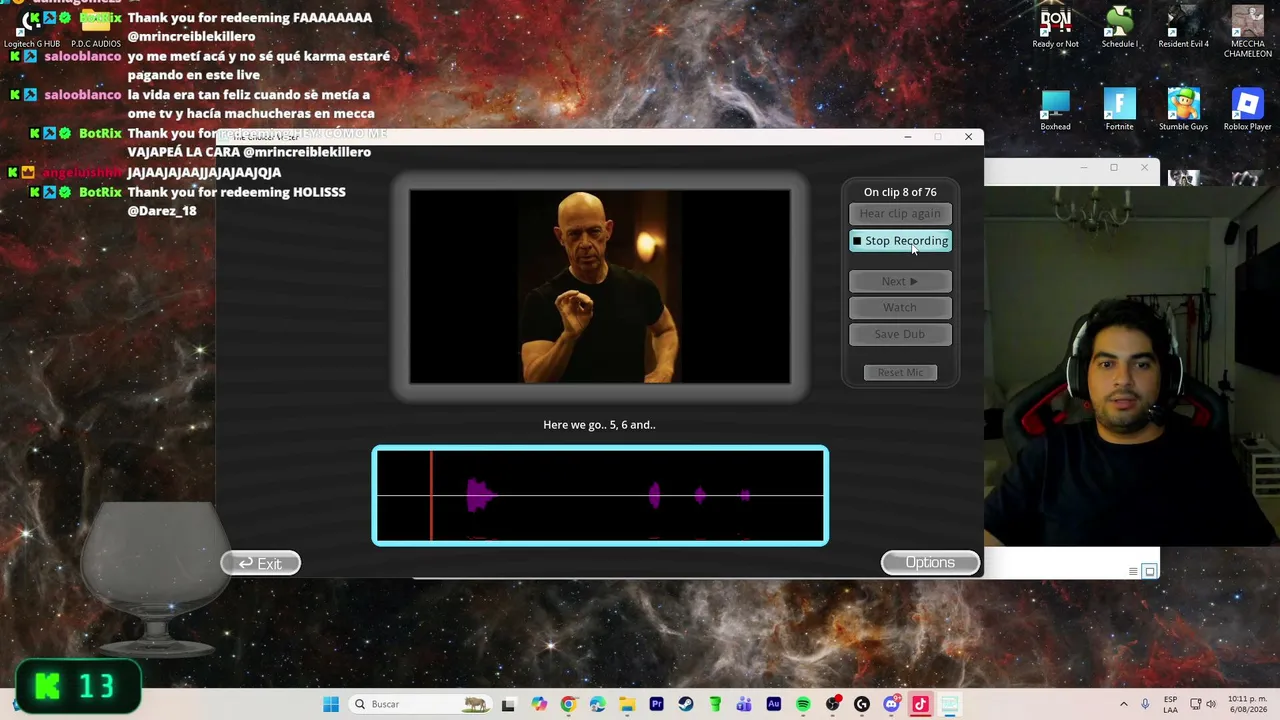Open Schedule I desktop shortcut
This screenshot has width=1280, height=720.
(x=1119, y=28)
